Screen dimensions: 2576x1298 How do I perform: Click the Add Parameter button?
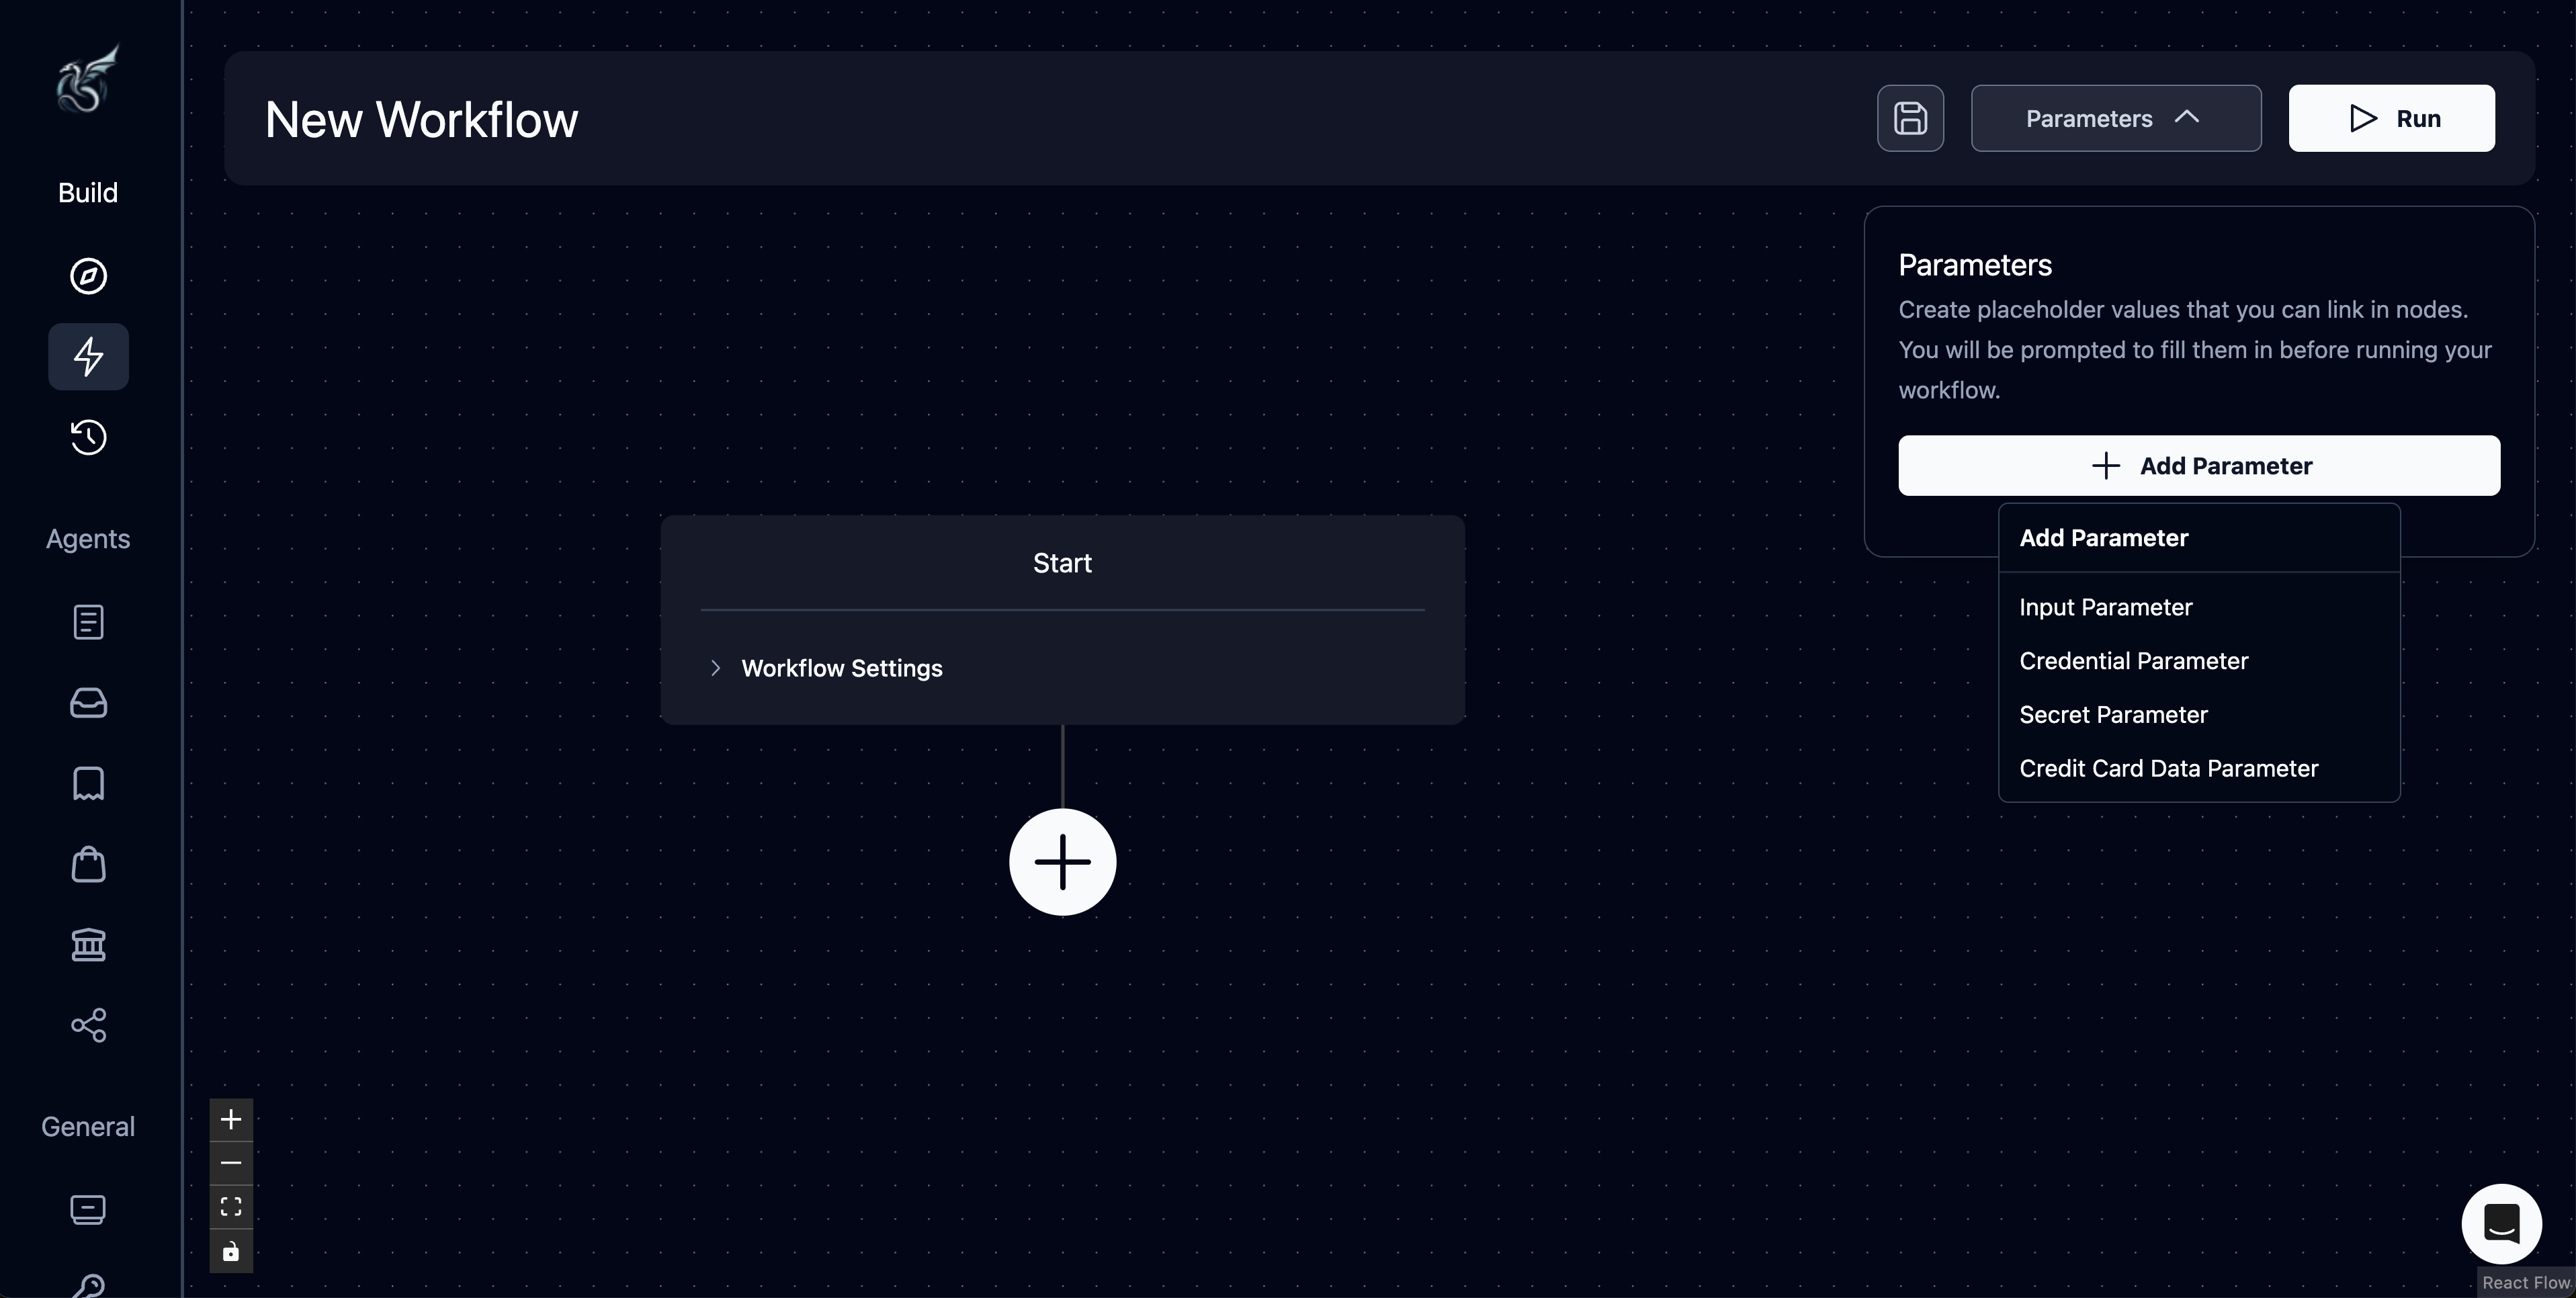click(2198, 465)
